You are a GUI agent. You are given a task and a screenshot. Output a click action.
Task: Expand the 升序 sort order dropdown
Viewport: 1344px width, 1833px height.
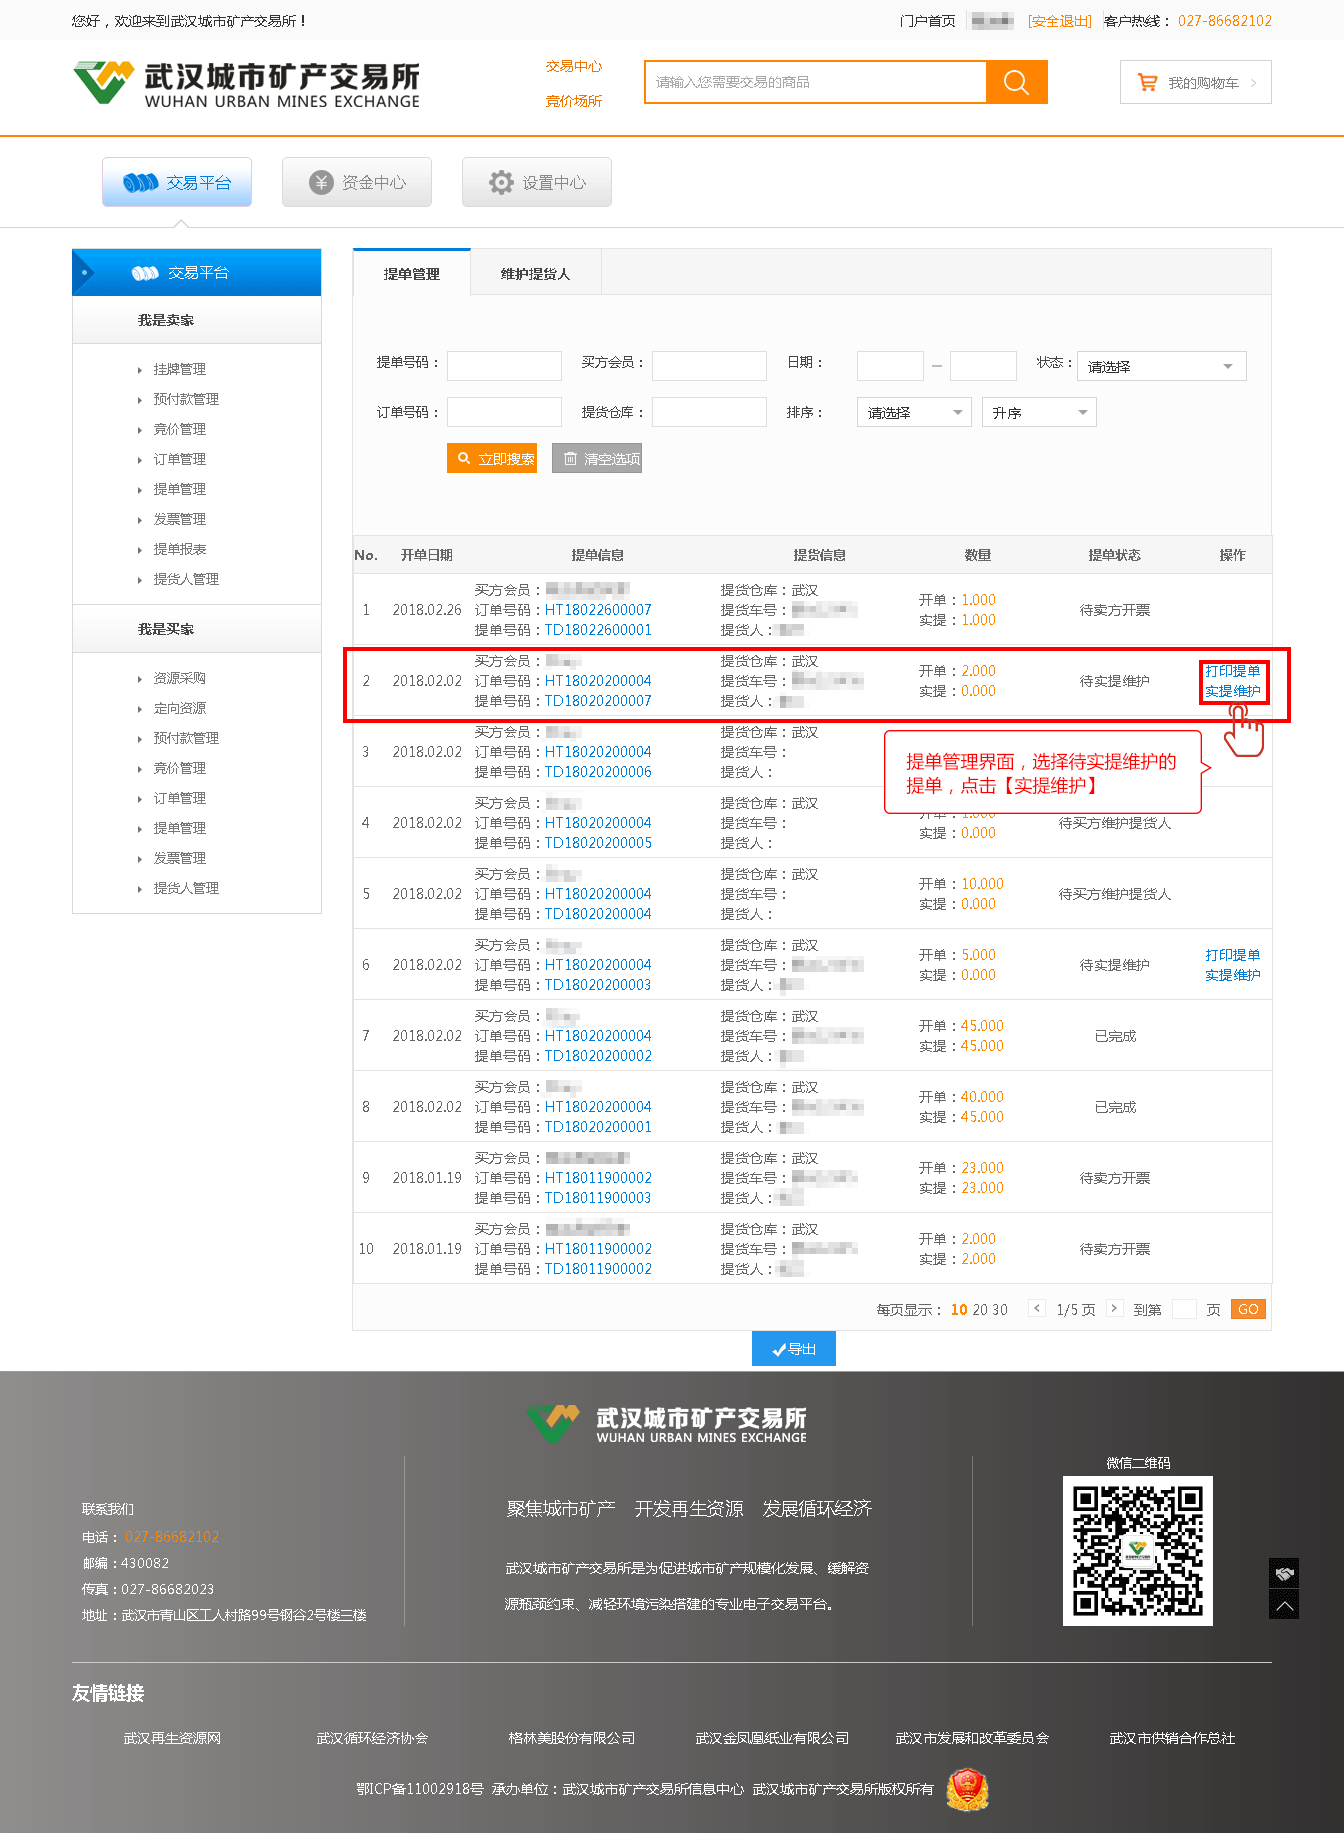pos(1038,413)
